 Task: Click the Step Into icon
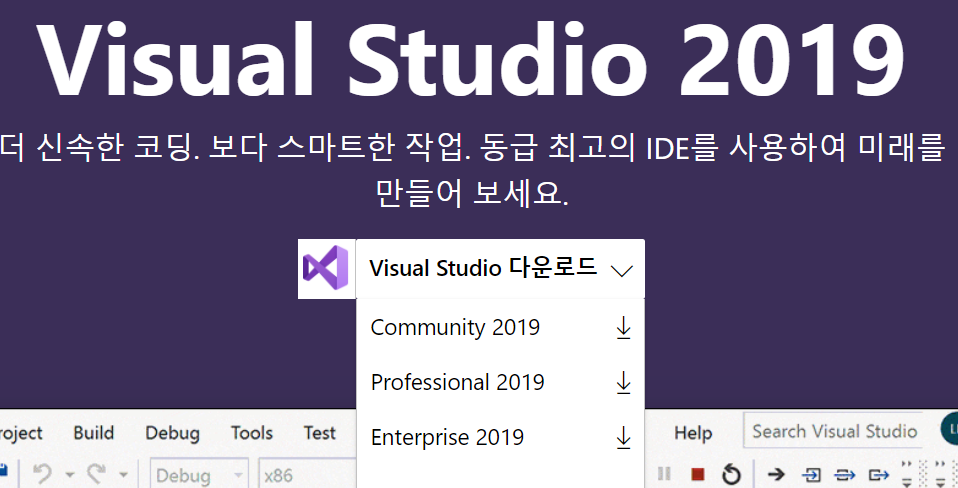tap(811, 475)
